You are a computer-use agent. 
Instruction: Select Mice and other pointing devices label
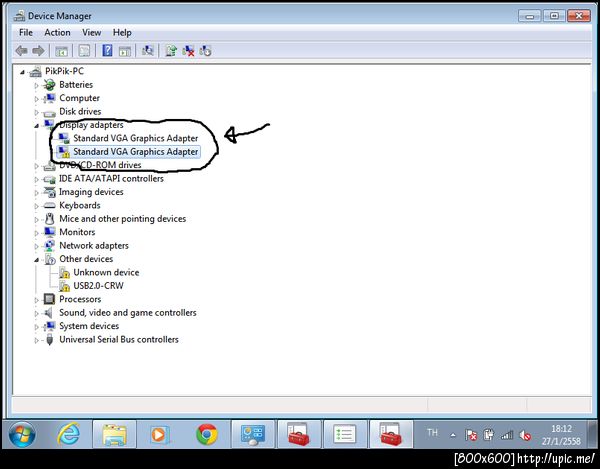coord(122,219)
